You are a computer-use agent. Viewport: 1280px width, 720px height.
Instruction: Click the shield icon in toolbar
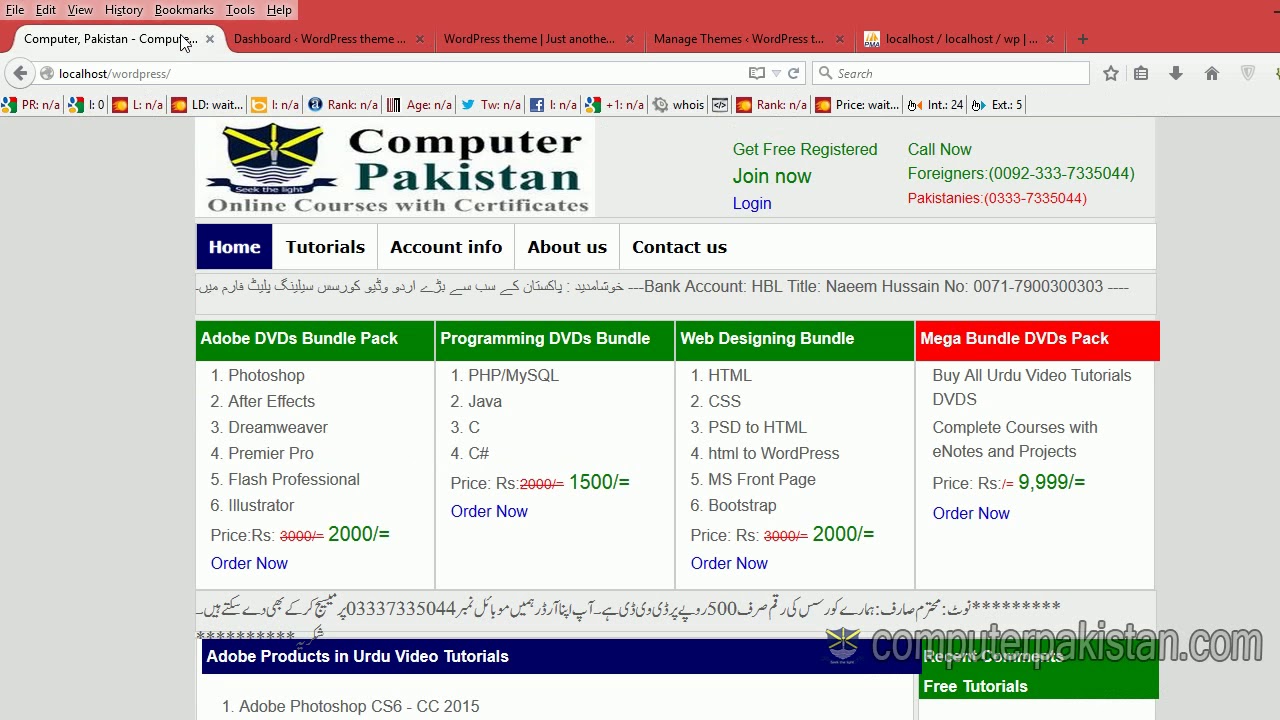tap(1248, 73)
